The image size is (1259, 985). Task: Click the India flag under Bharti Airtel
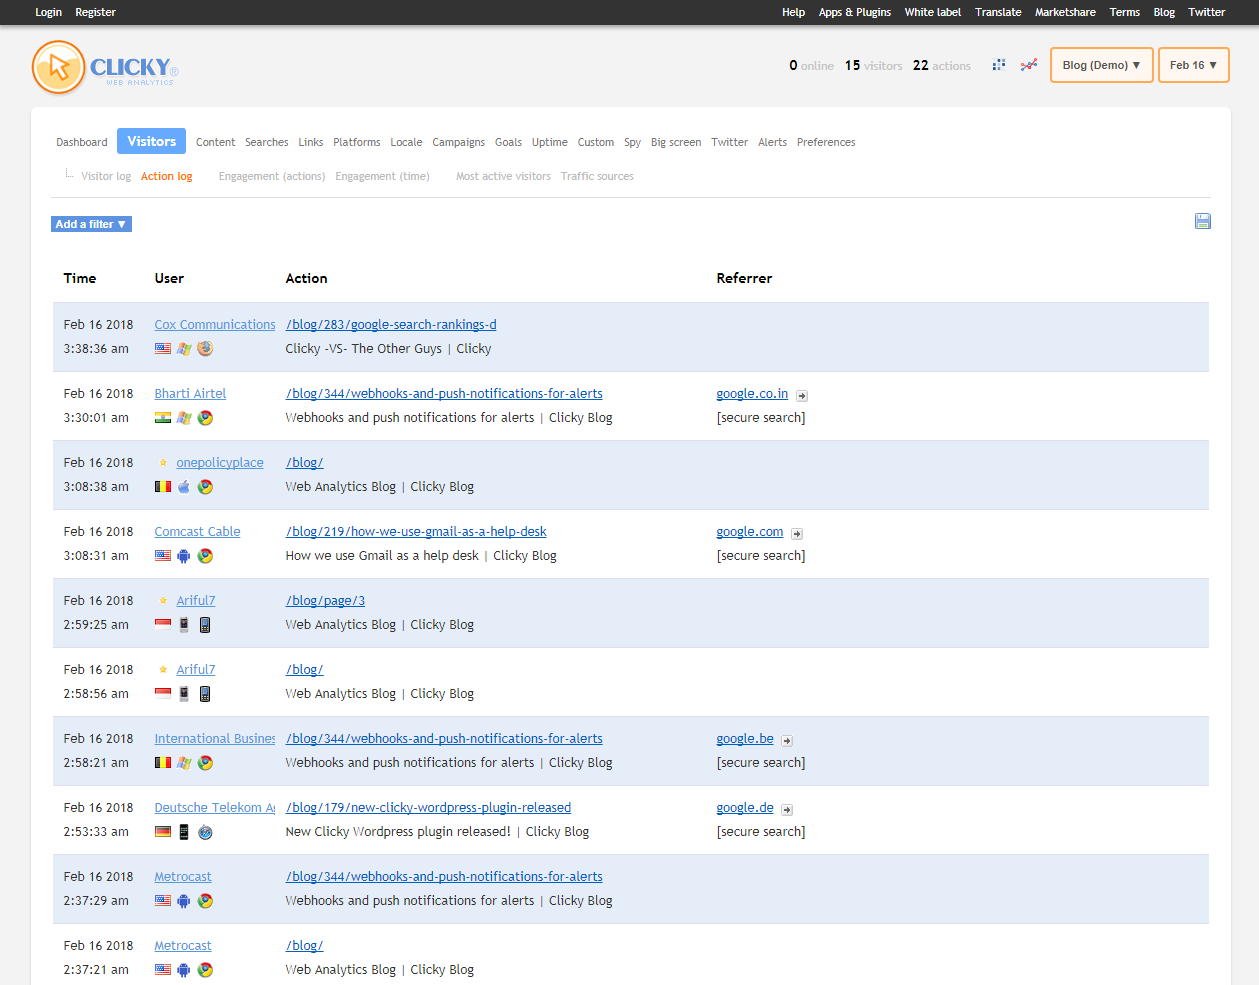[x=163, y=418]
